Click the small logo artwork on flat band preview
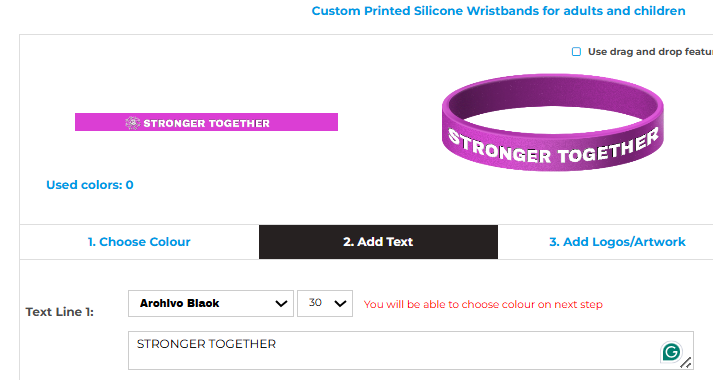The image size is (713, 380). [133, 123]
